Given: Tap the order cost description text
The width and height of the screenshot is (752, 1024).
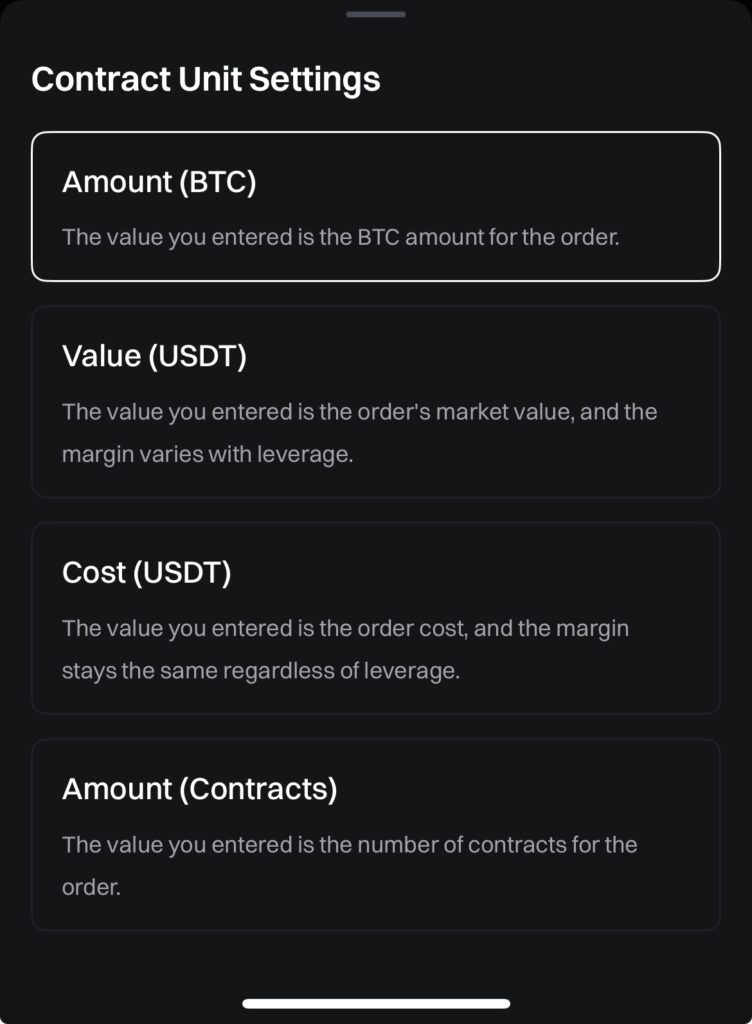Looking at the screenshot, I should pos(345,628).
